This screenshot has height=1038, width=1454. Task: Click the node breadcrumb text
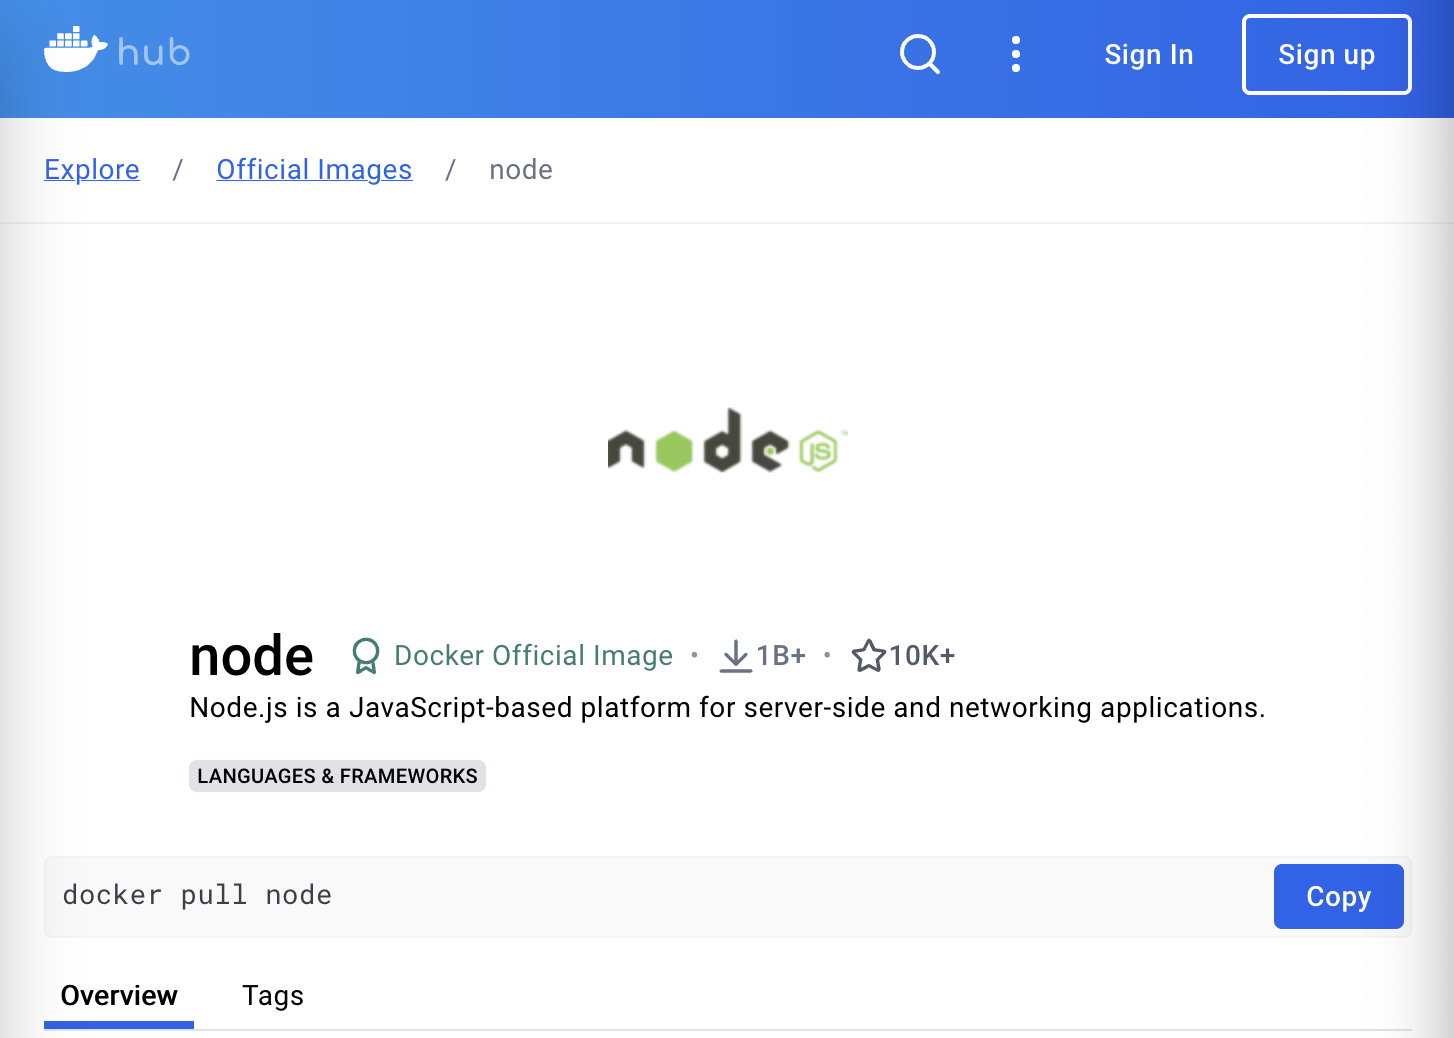(x=521, y=170)
